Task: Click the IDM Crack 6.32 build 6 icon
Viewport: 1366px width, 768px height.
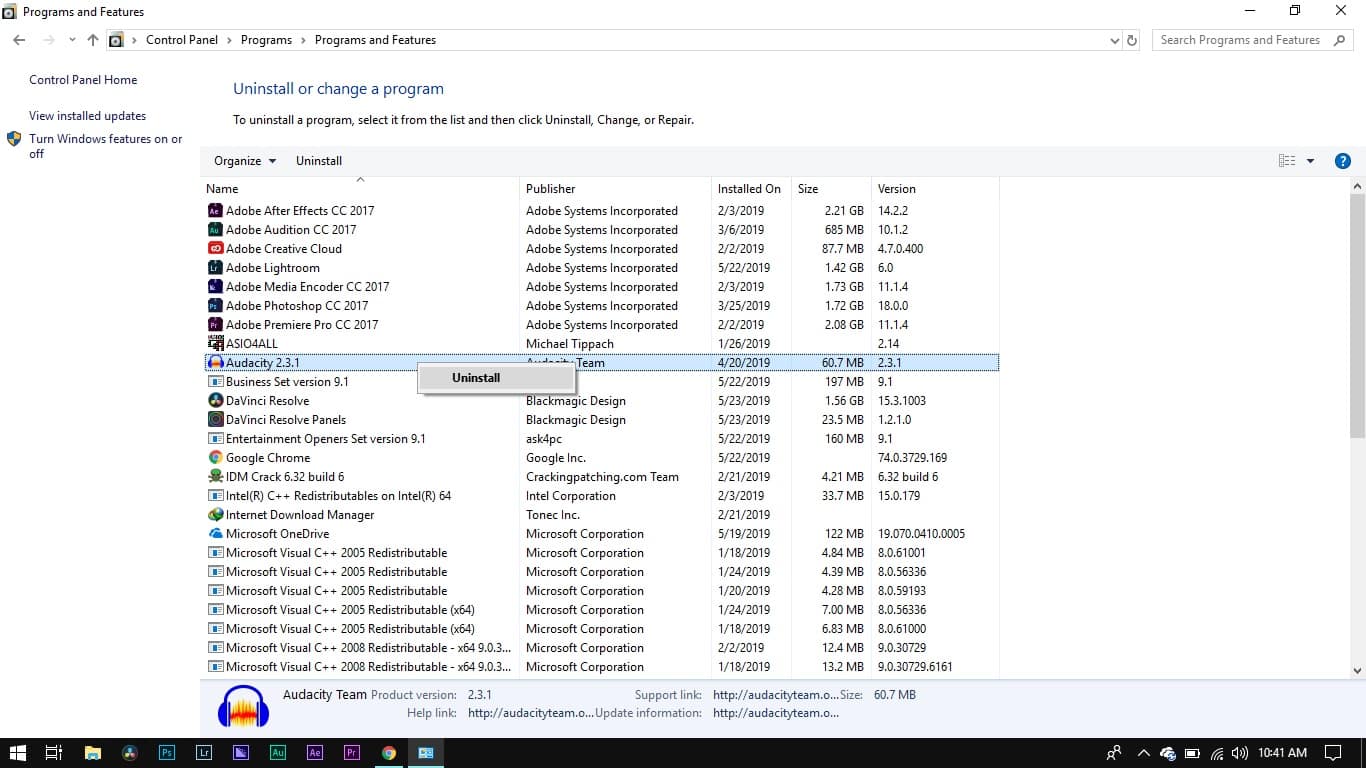Action: (215, 477)
